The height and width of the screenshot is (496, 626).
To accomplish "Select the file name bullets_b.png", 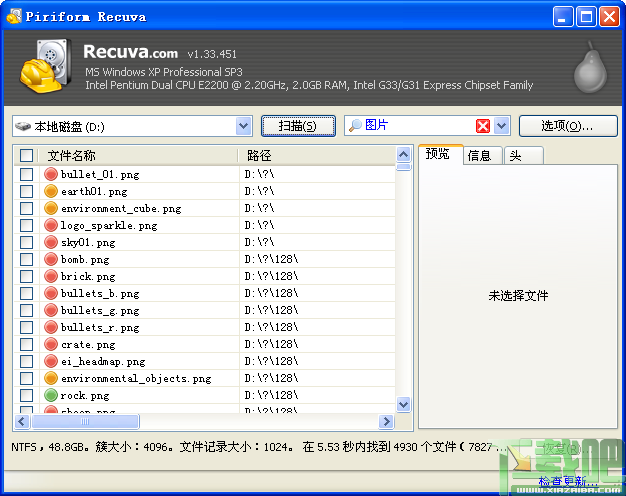I will (x=100, y=294).
